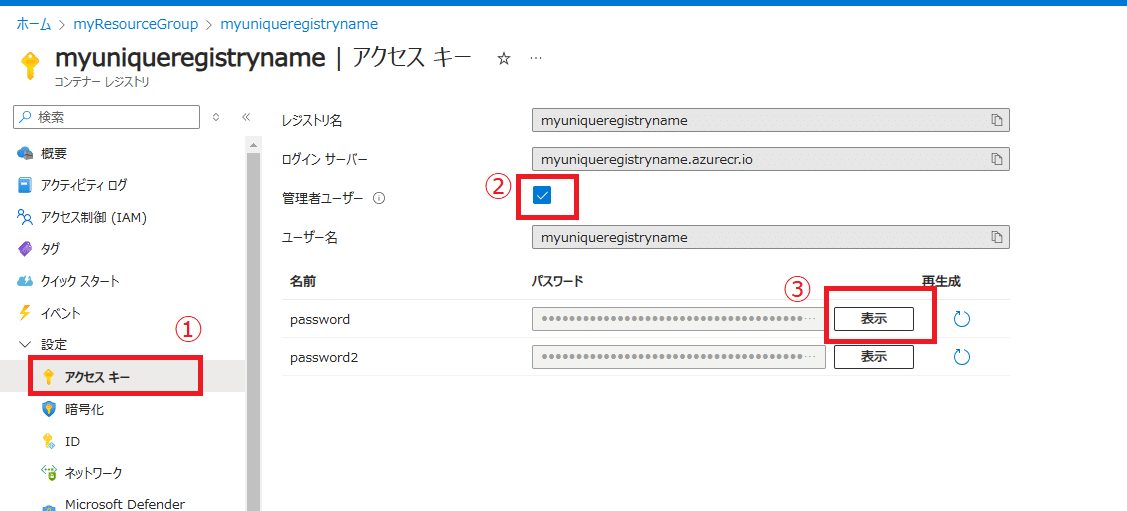Click myuniqueregistryname breadcrumb link
Image resolution: width=1127 pixels, height=511 pixels.
(299, 24)
